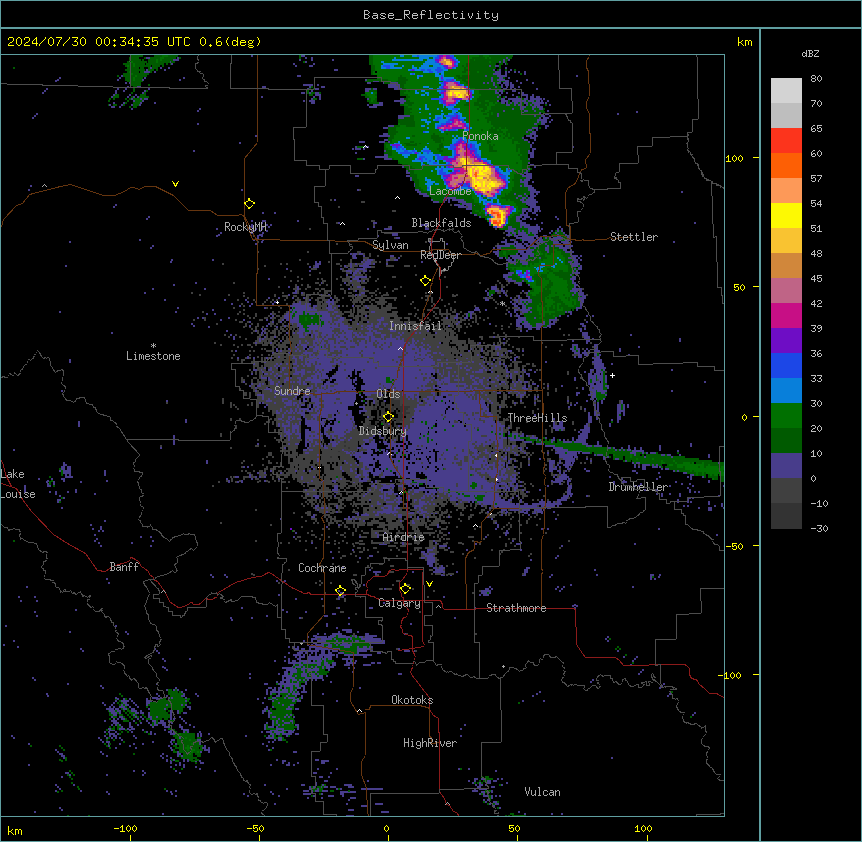This screenshot has height=842, width=862.
Task: Select the yellow 51-54 dBZ legend swatch
Action: tap(786, 215)
